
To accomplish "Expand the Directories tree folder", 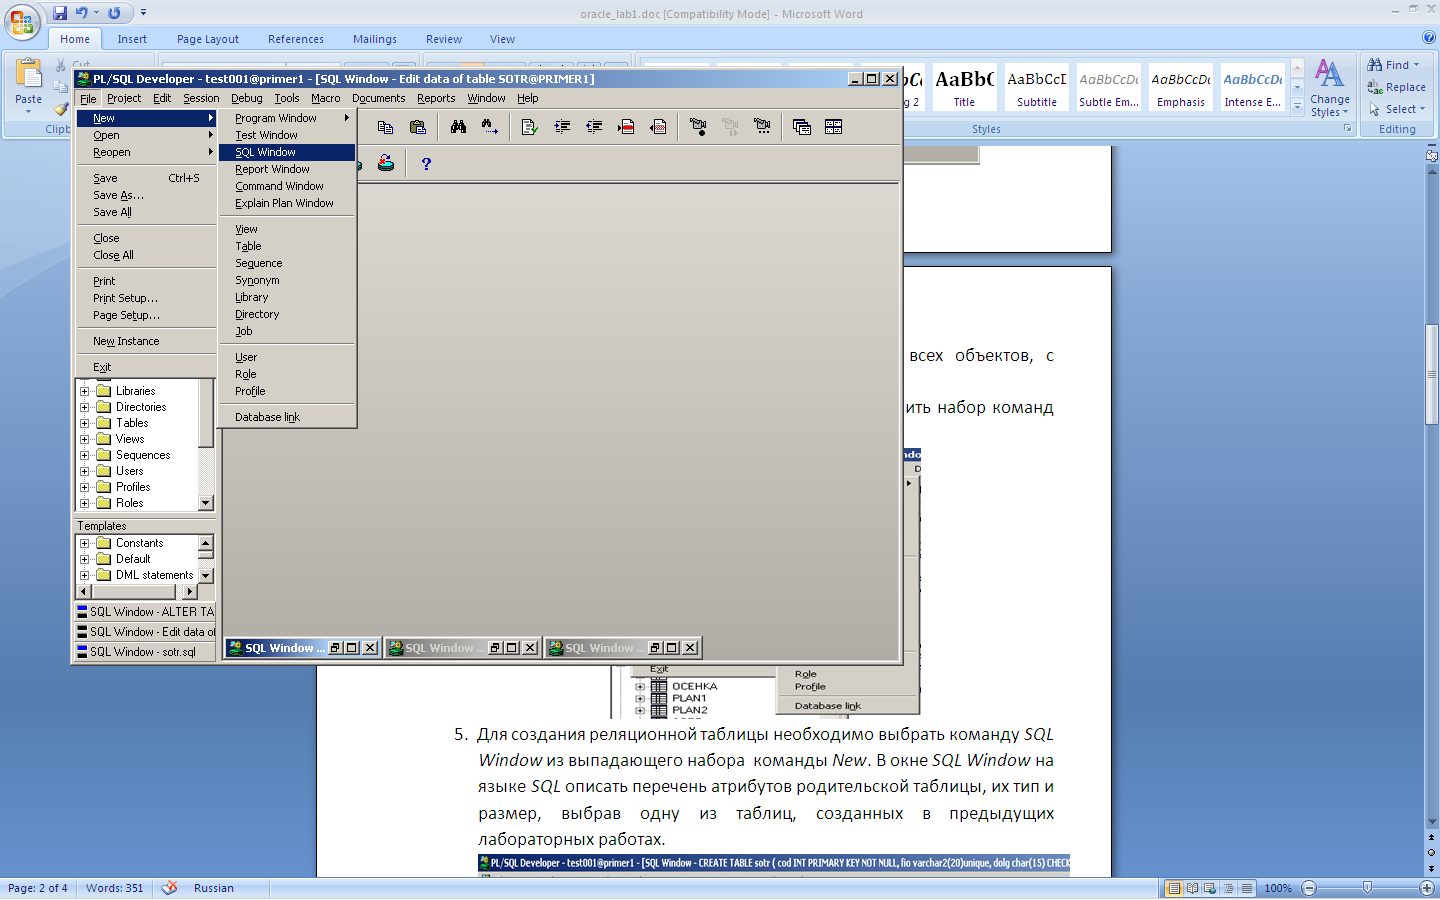I will [x=85, y=407].
